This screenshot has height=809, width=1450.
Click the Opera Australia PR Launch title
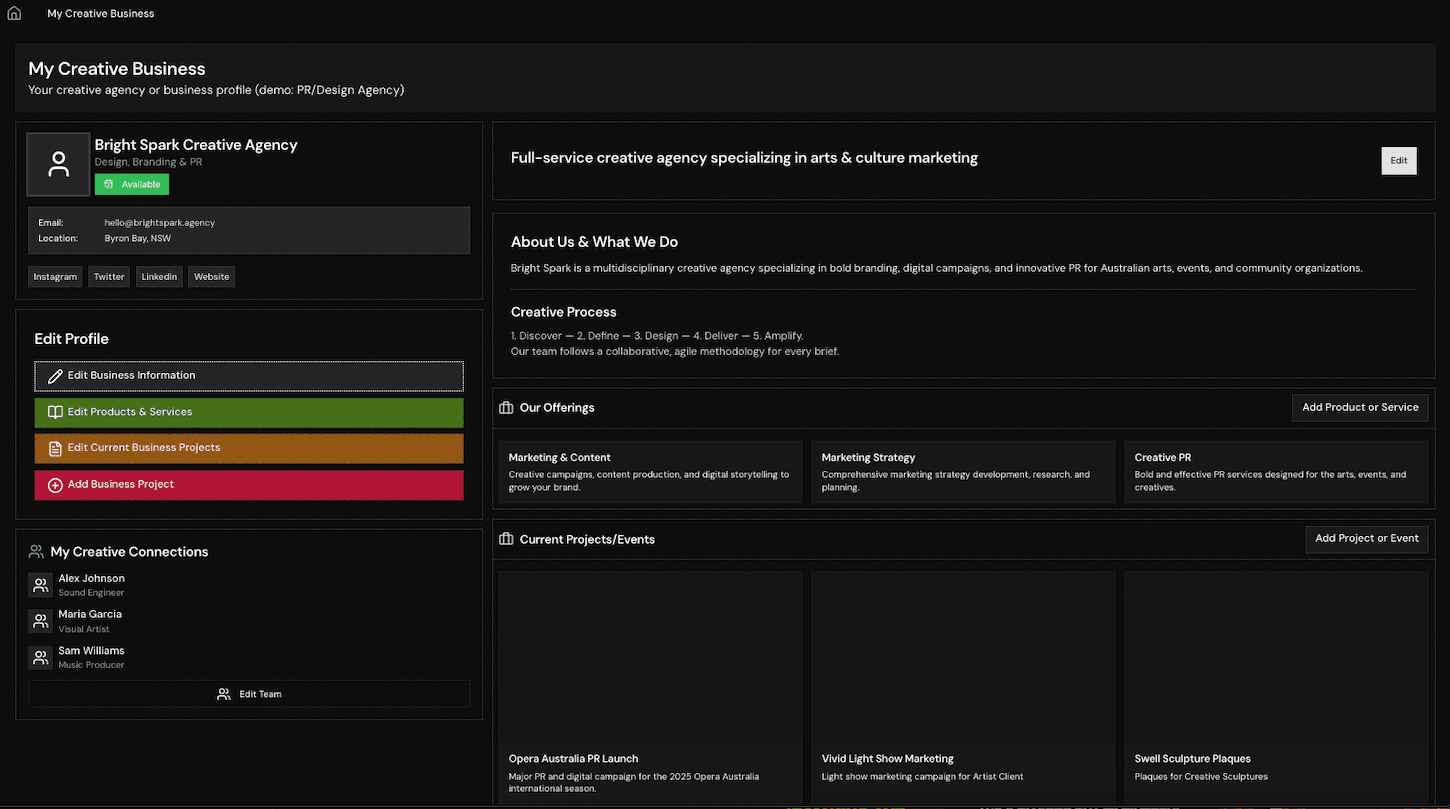click(573, 759)
